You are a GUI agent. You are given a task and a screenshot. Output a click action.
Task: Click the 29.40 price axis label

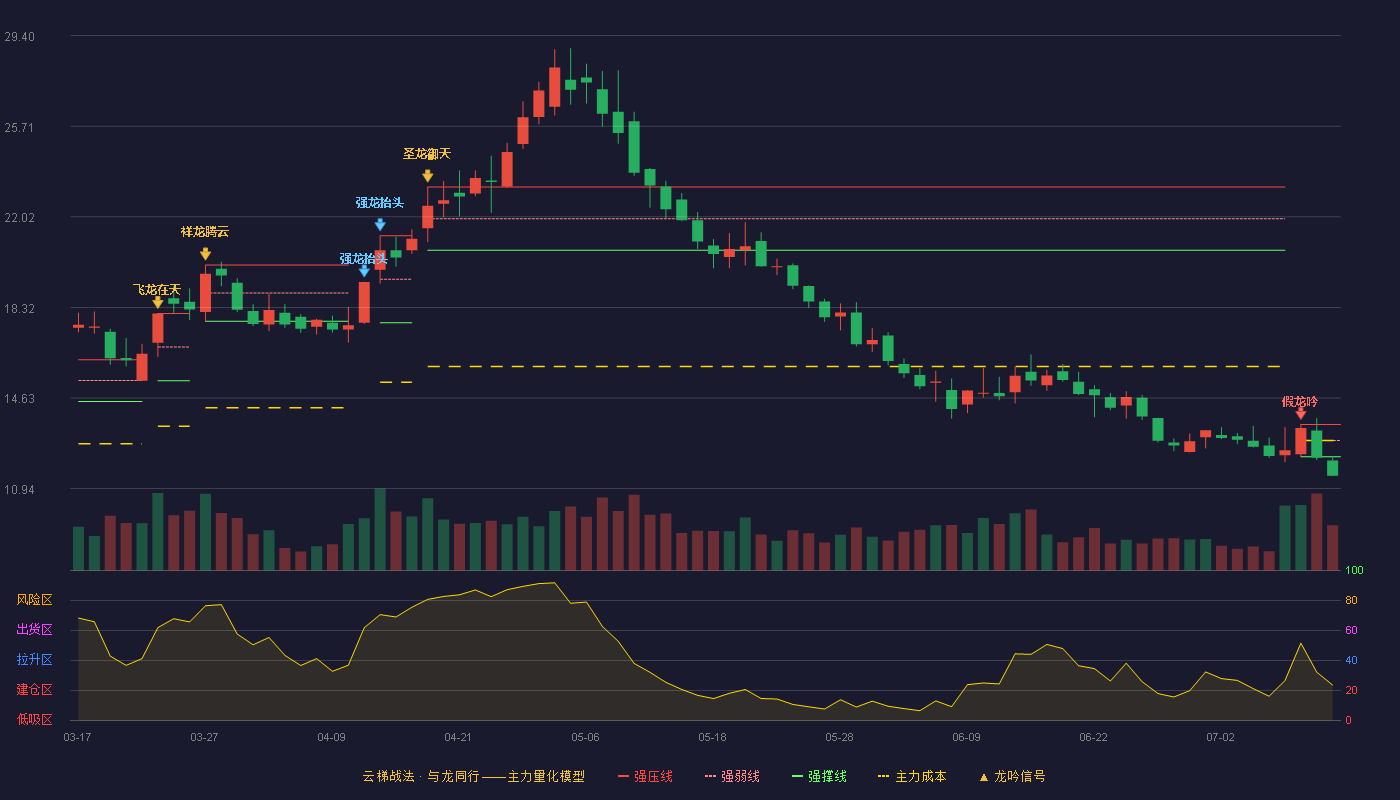19,37
